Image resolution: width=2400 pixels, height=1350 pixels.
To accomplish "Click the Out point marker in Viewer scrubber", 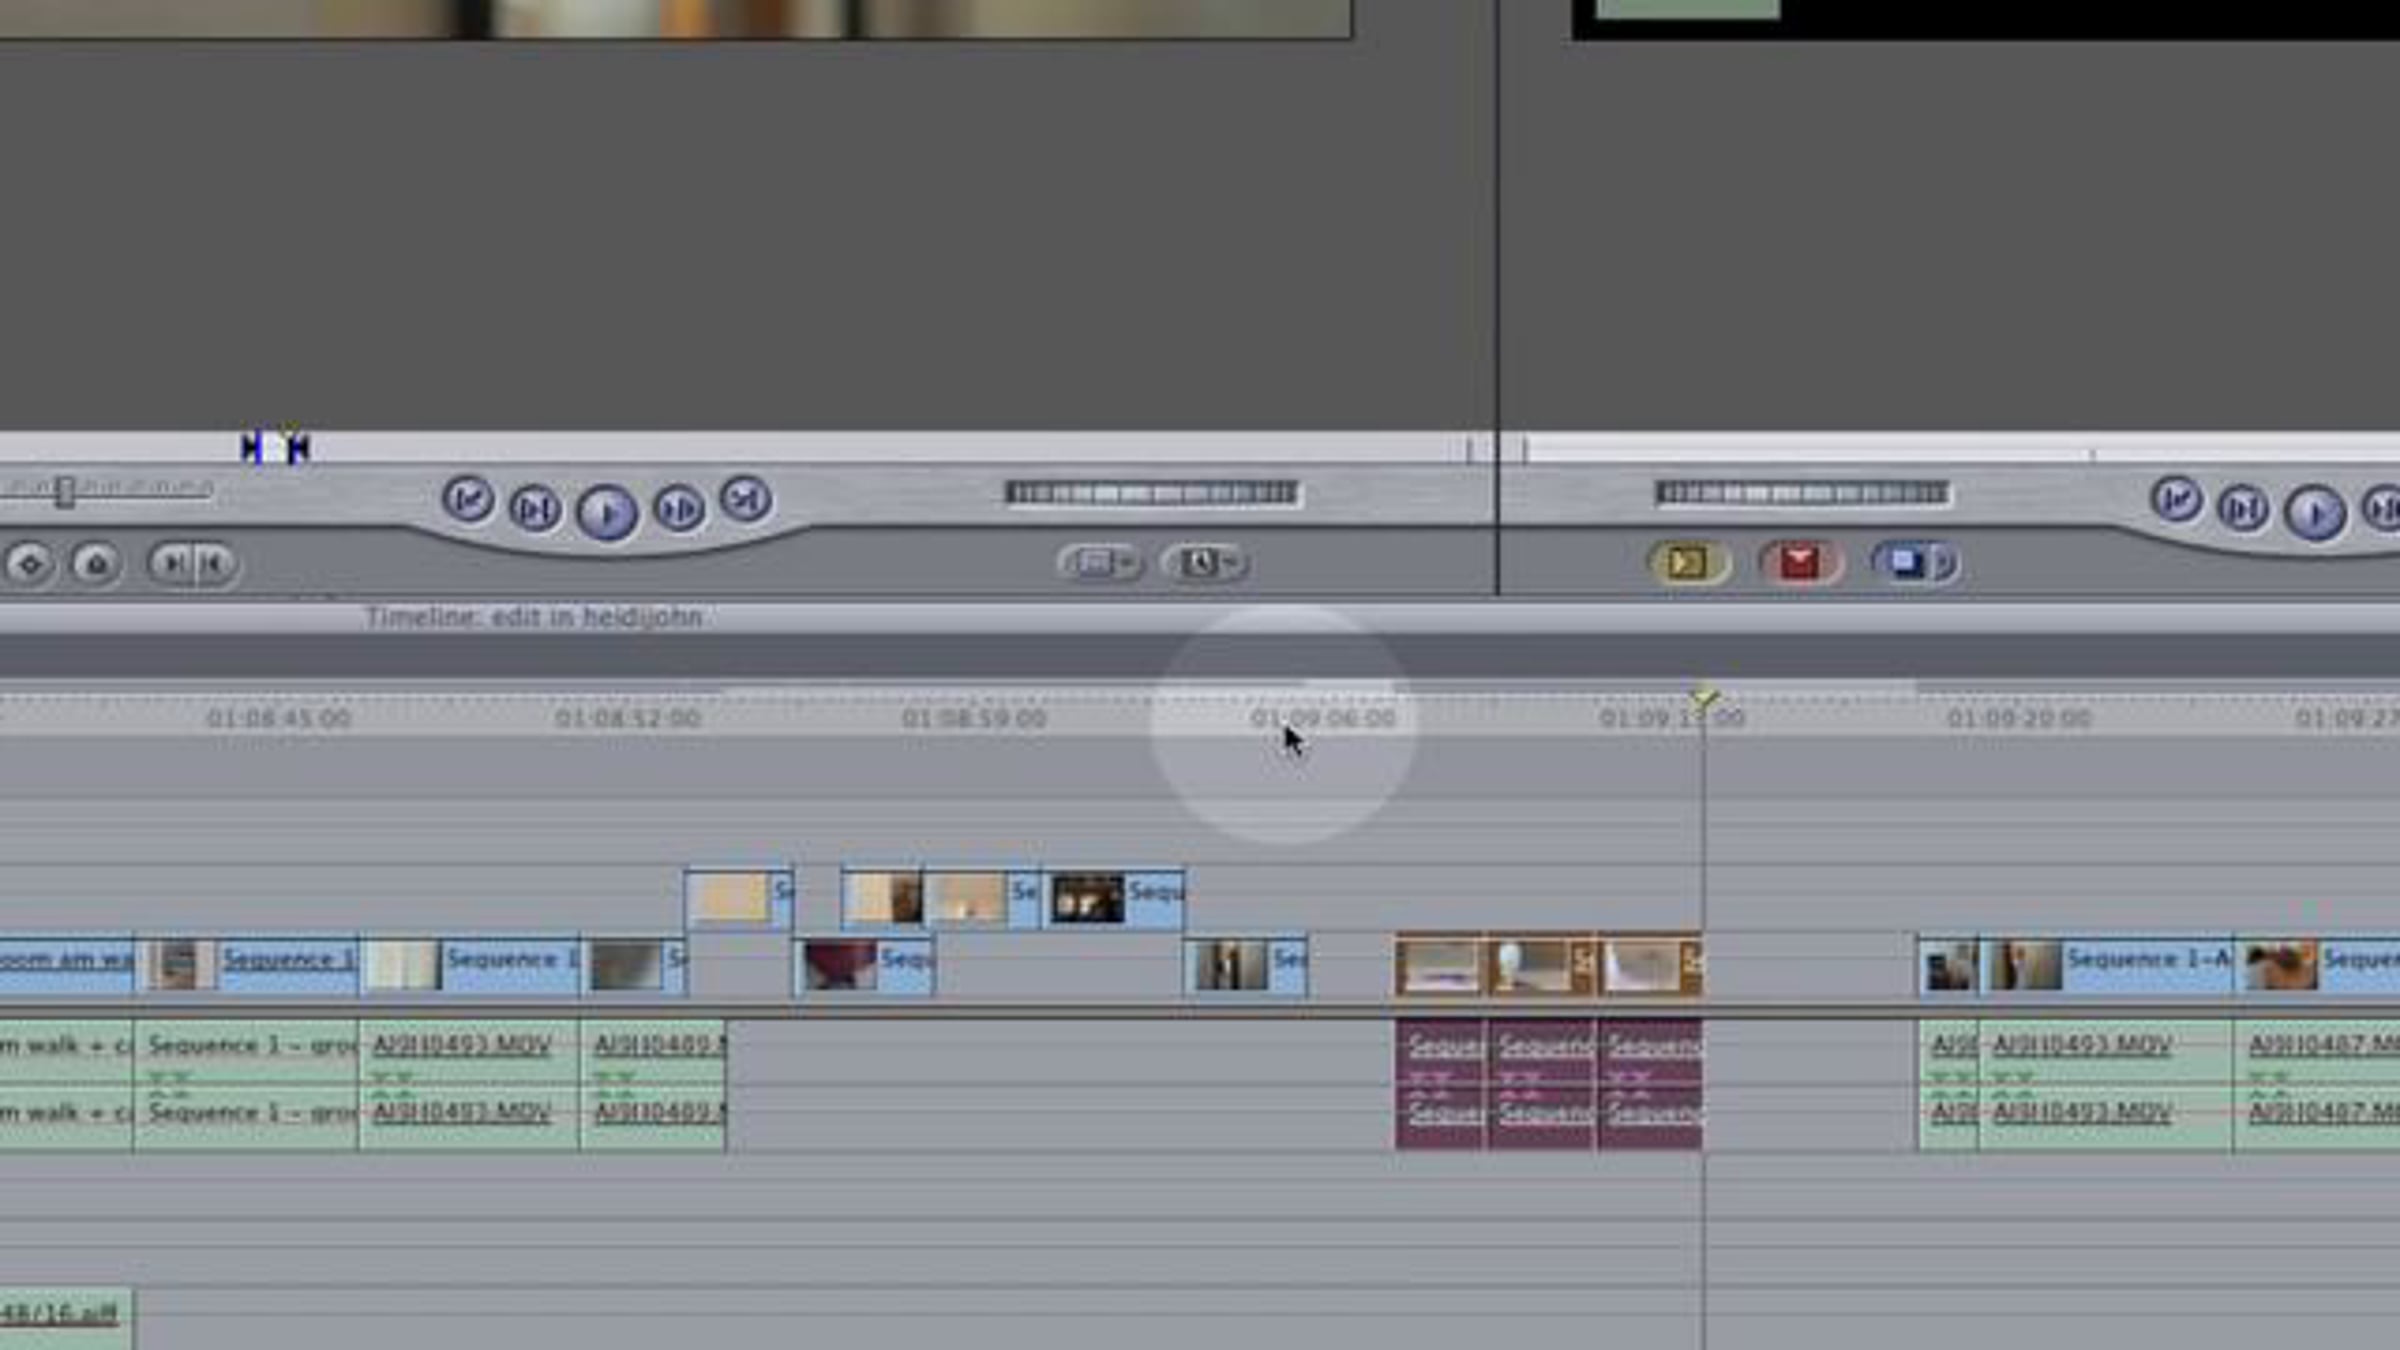I will (x=298, y=447).
